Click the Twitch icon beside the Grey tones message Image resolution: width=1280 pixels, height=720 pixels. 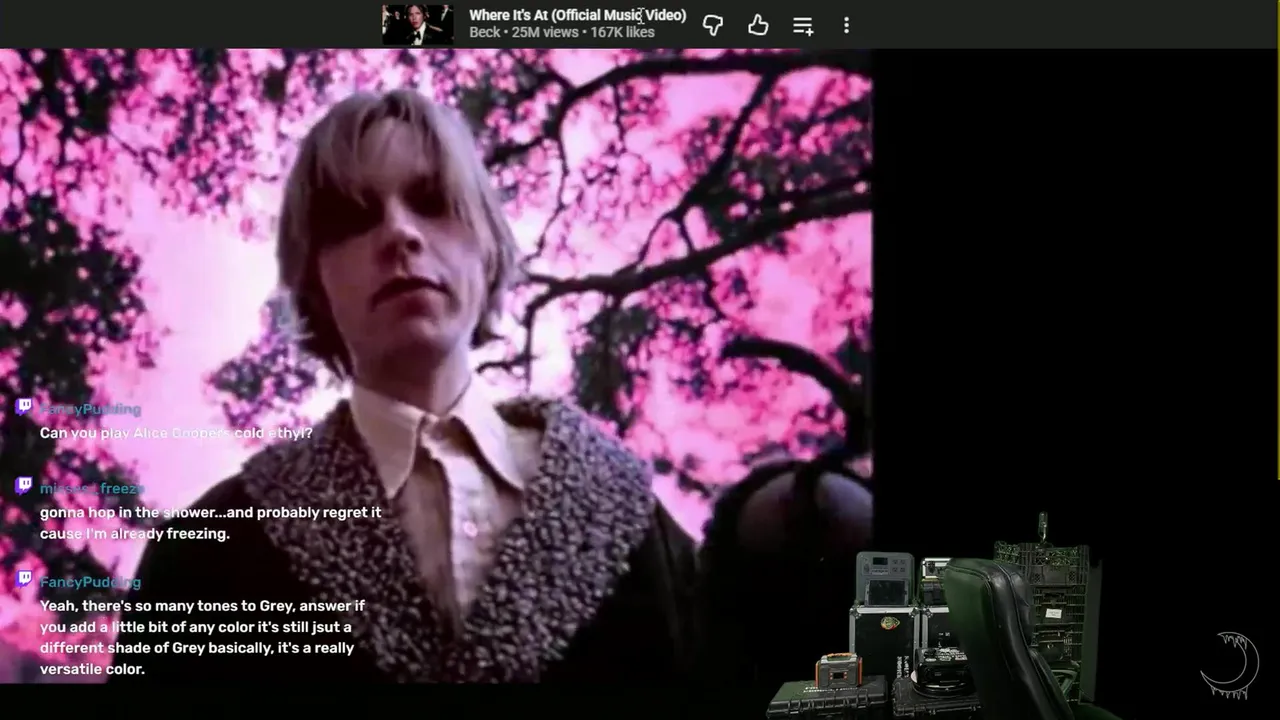24,578
